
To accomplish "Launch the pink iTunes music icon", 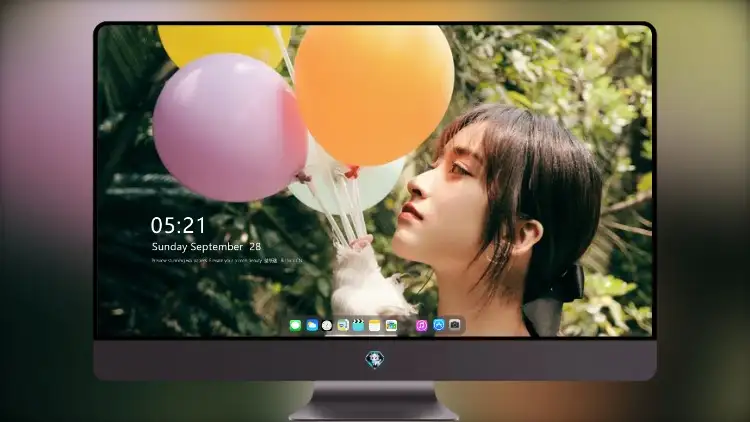I will 421,326.
